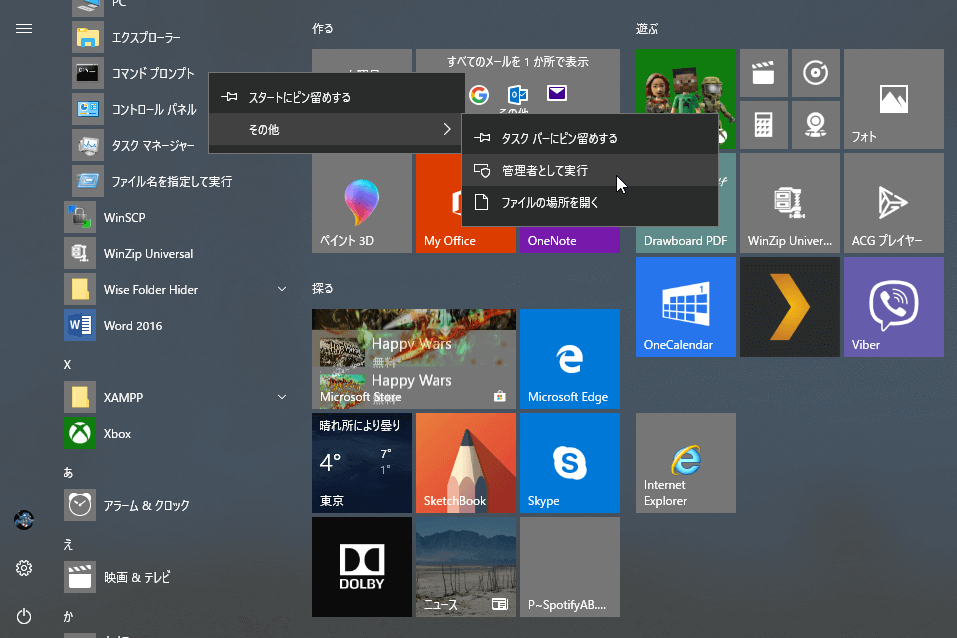Expand the XAMPP folder chevron

click(282, 398)
